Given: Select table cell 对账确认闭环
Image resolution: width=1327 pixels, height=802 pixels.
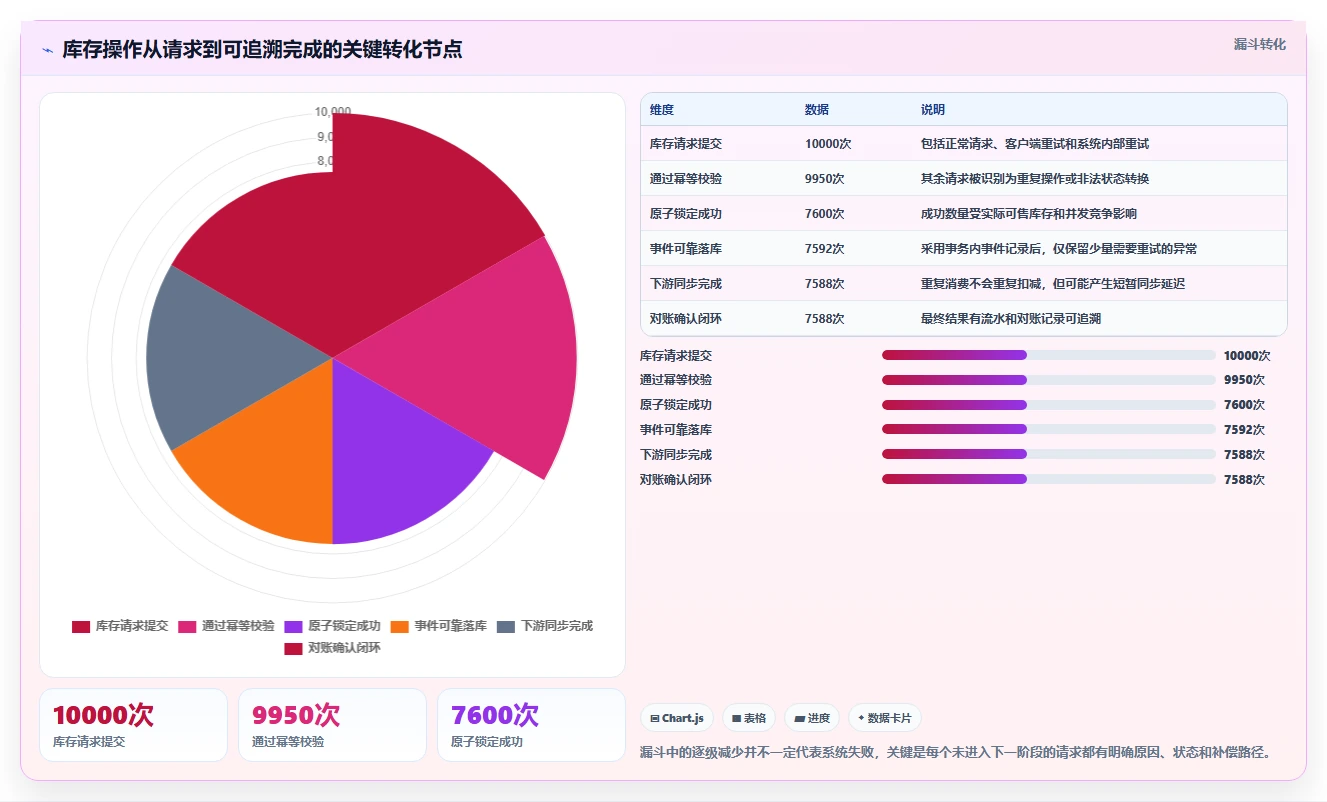Looking at the screenshot, I should click(x=686, y=319).
